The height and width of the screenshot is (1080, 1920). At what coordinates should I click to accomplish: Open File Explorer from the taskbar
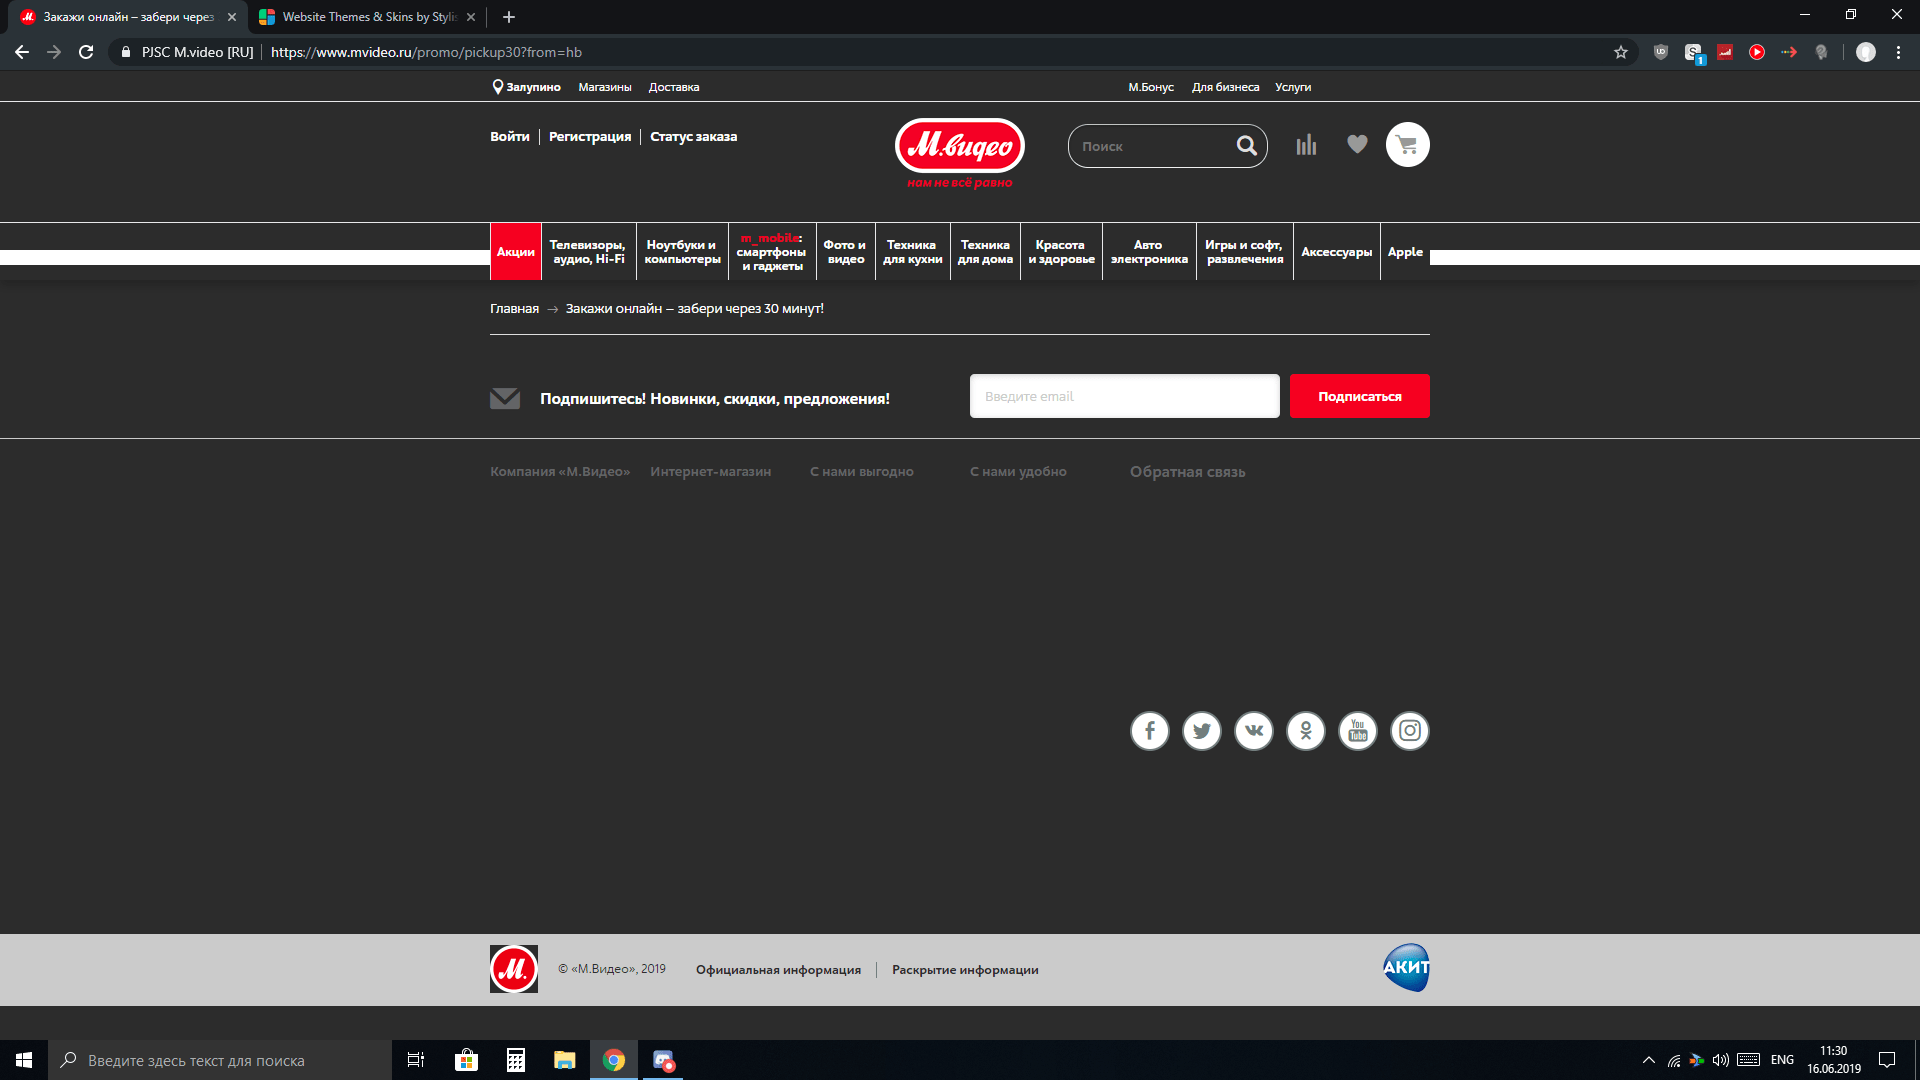(x=565, y=1060)
